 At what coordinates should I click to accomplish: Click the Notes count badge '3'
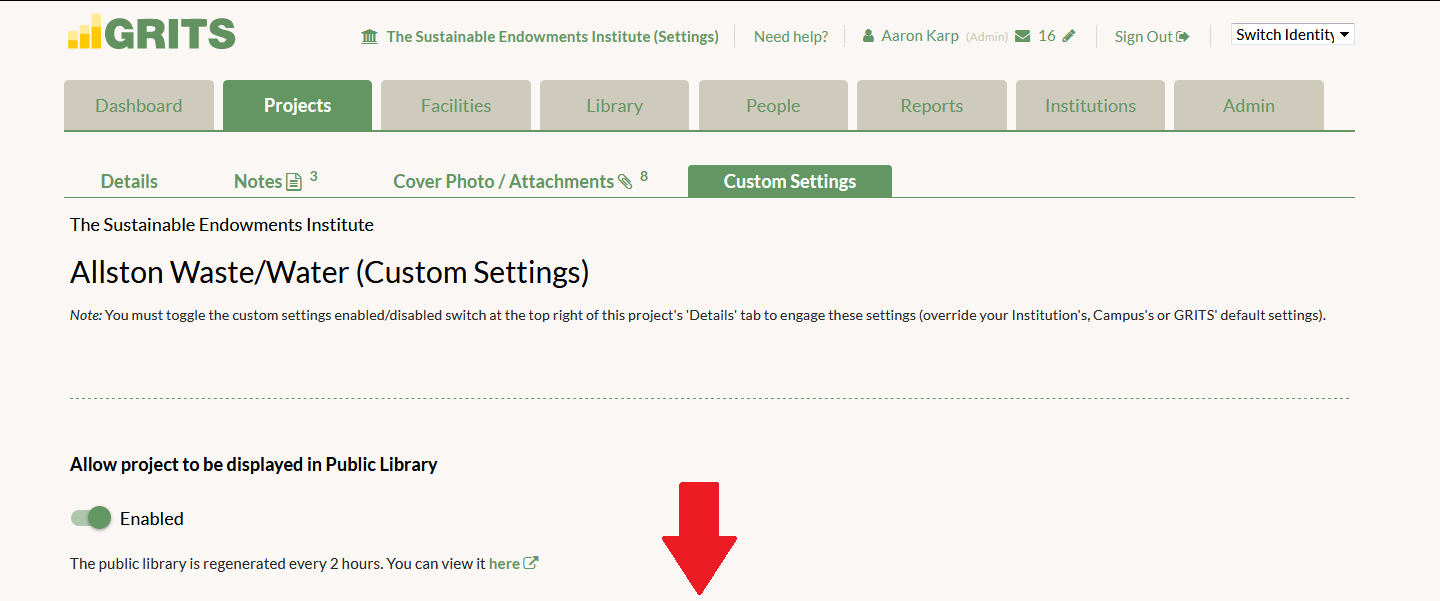313,176
